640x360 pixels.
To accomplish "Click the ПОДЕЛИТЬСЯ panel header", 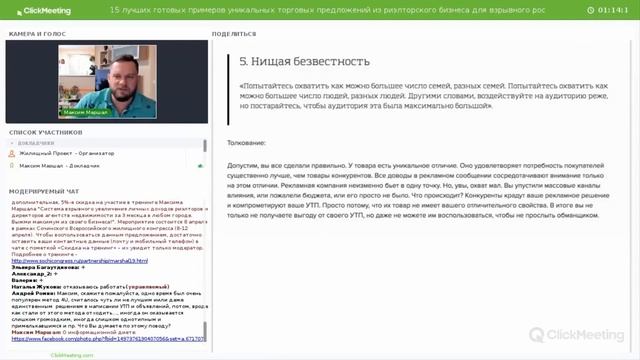I will [x=234, y=34].
